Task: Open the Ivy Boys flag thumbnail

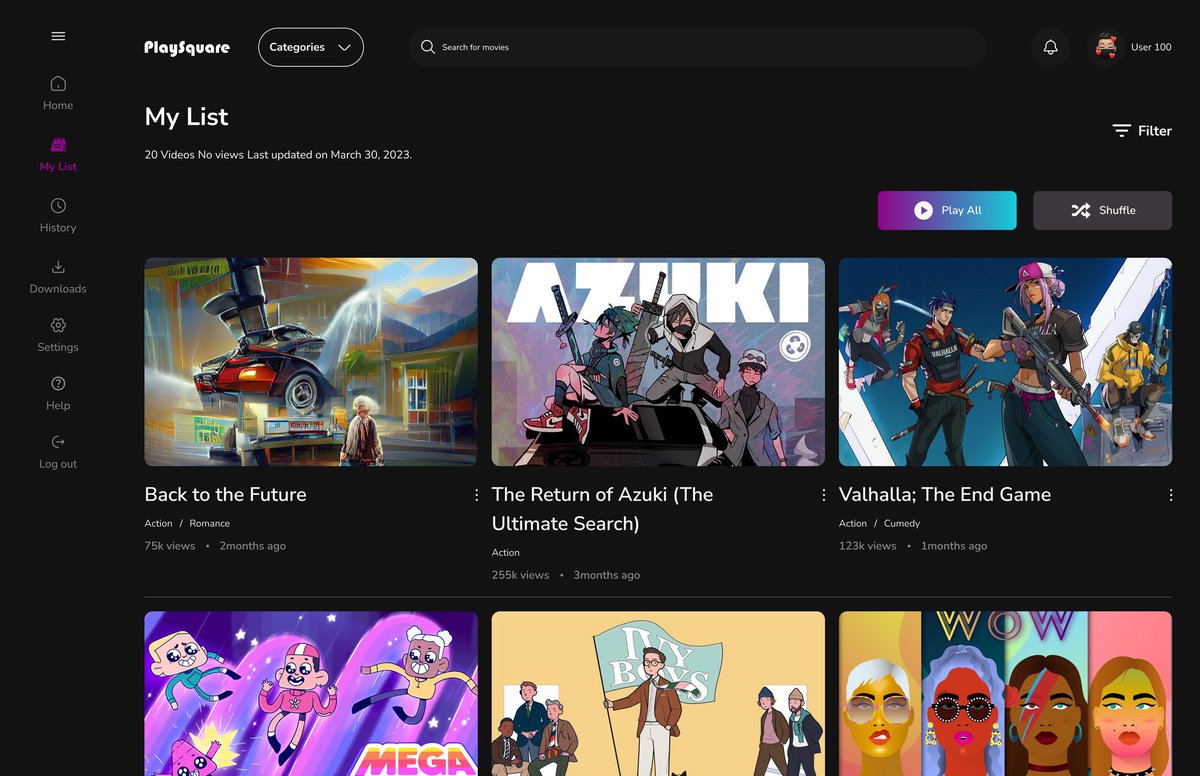Action: (x=658, y=694)
